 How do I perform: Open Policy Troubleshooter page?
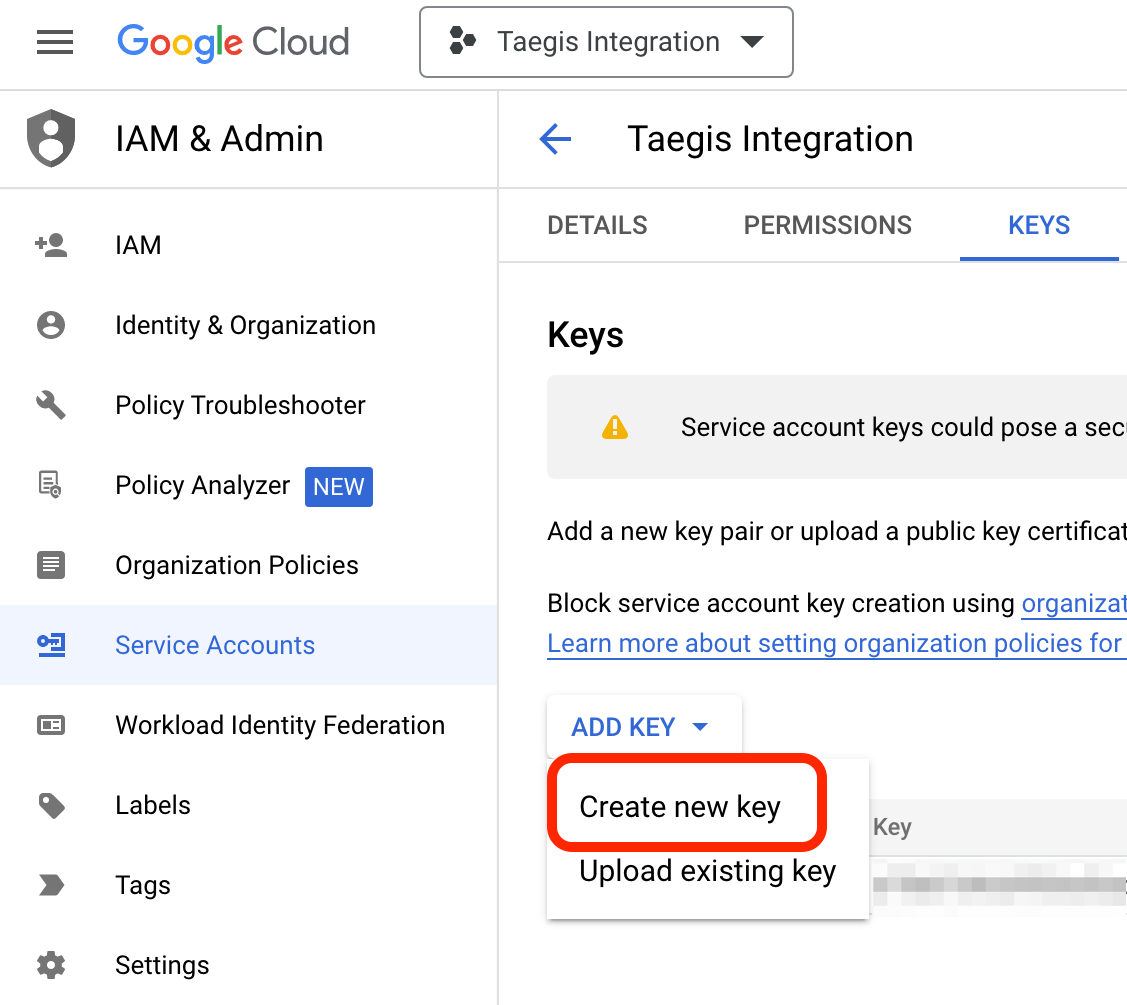pyautogui.click(x=249, y=405)
